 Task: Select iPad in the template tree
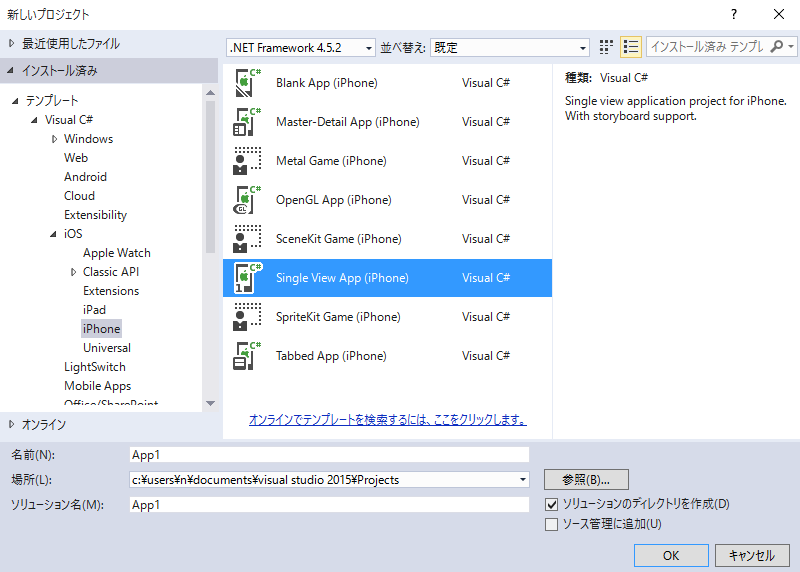coord(94,310)
